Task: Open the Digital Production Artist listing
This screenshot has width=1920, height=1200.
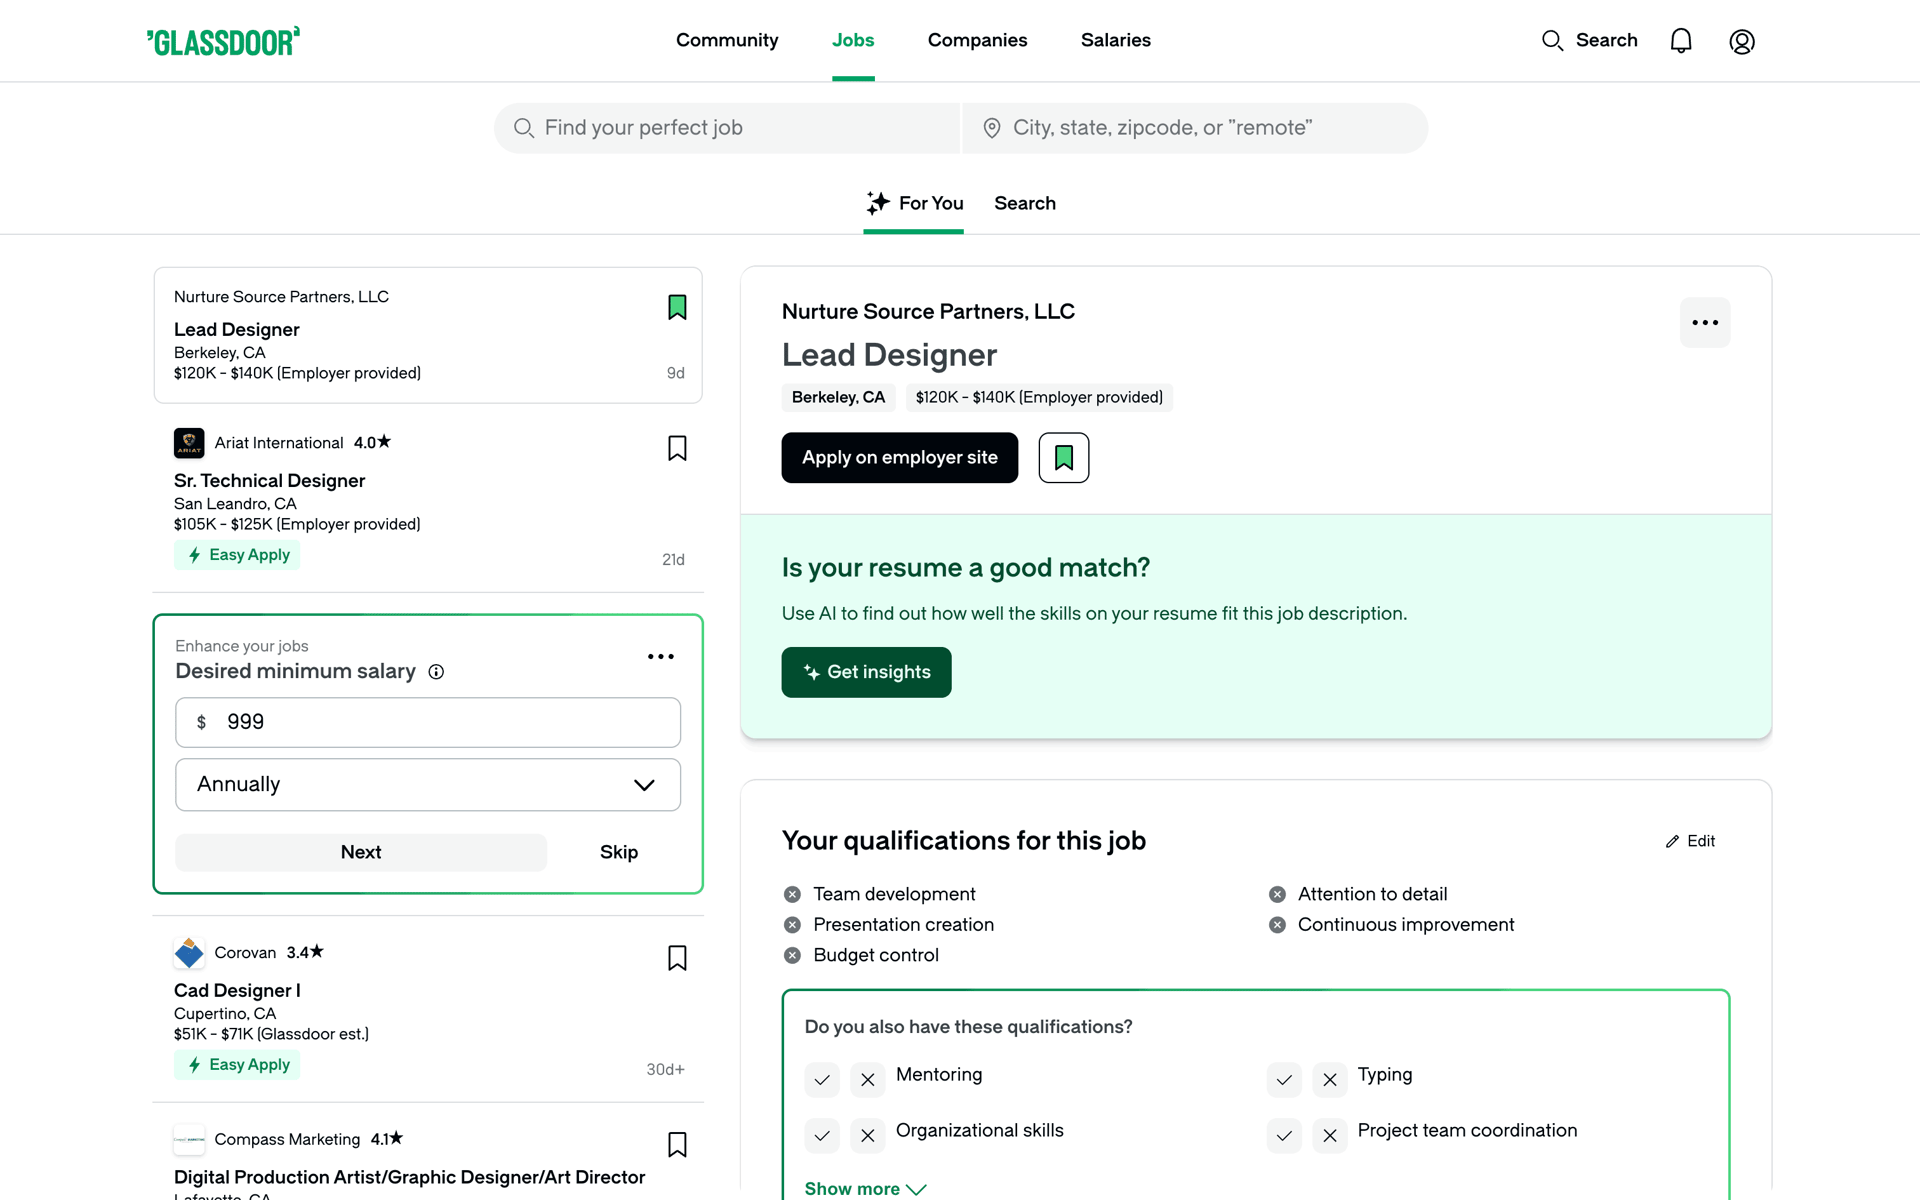Action: (410, 1177)
